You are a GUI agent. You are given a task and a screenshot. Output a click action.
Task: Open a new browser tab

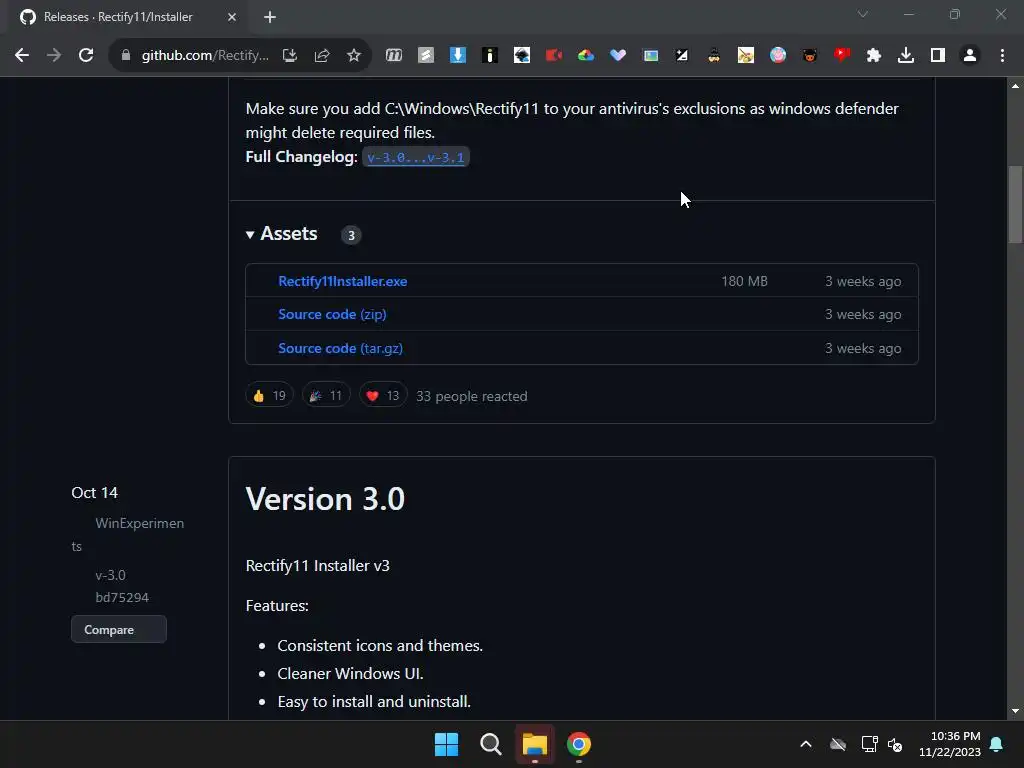pos(270,18)
